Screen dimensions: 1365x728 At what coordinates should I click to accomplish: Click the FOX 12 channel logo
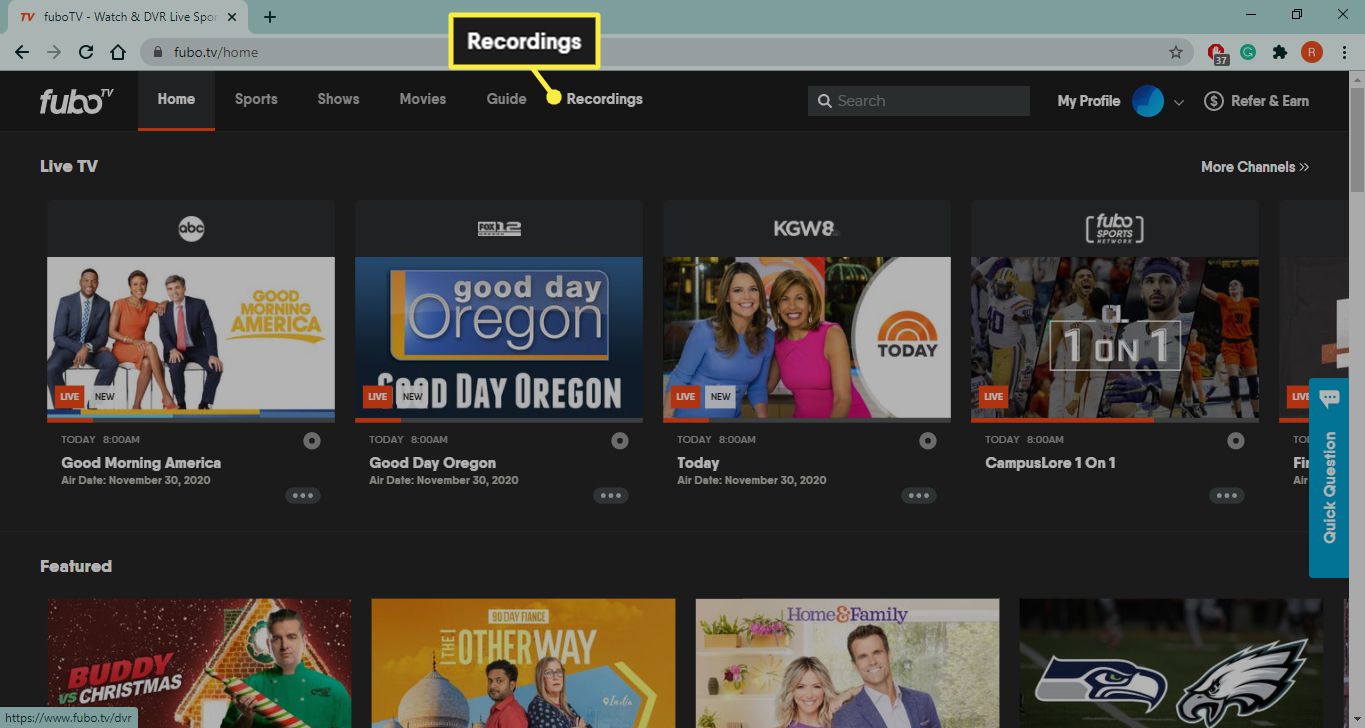point(499,229)
